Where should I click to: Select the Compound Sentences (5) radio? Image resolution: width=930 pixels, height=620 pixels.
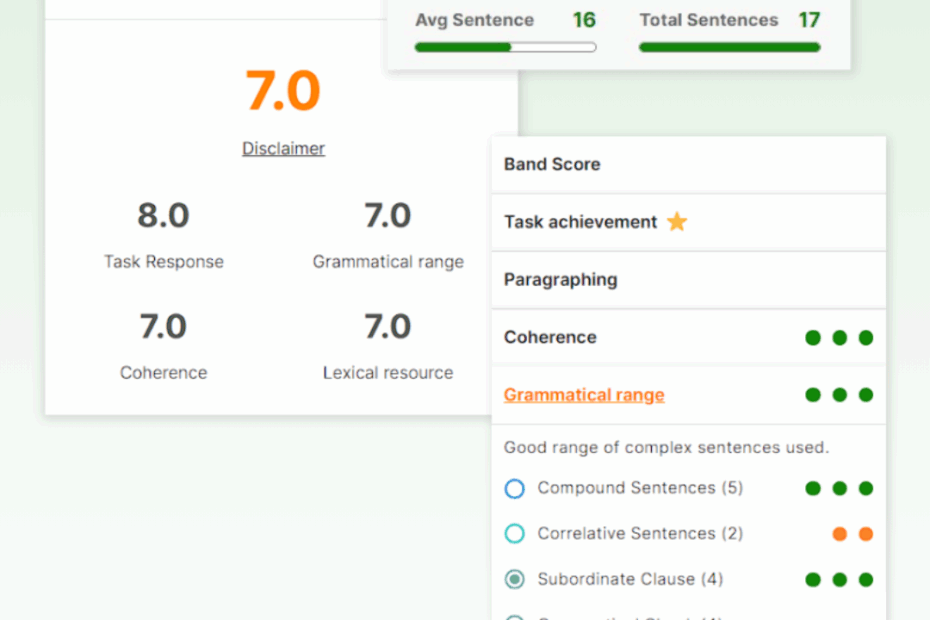coord(514,488)
